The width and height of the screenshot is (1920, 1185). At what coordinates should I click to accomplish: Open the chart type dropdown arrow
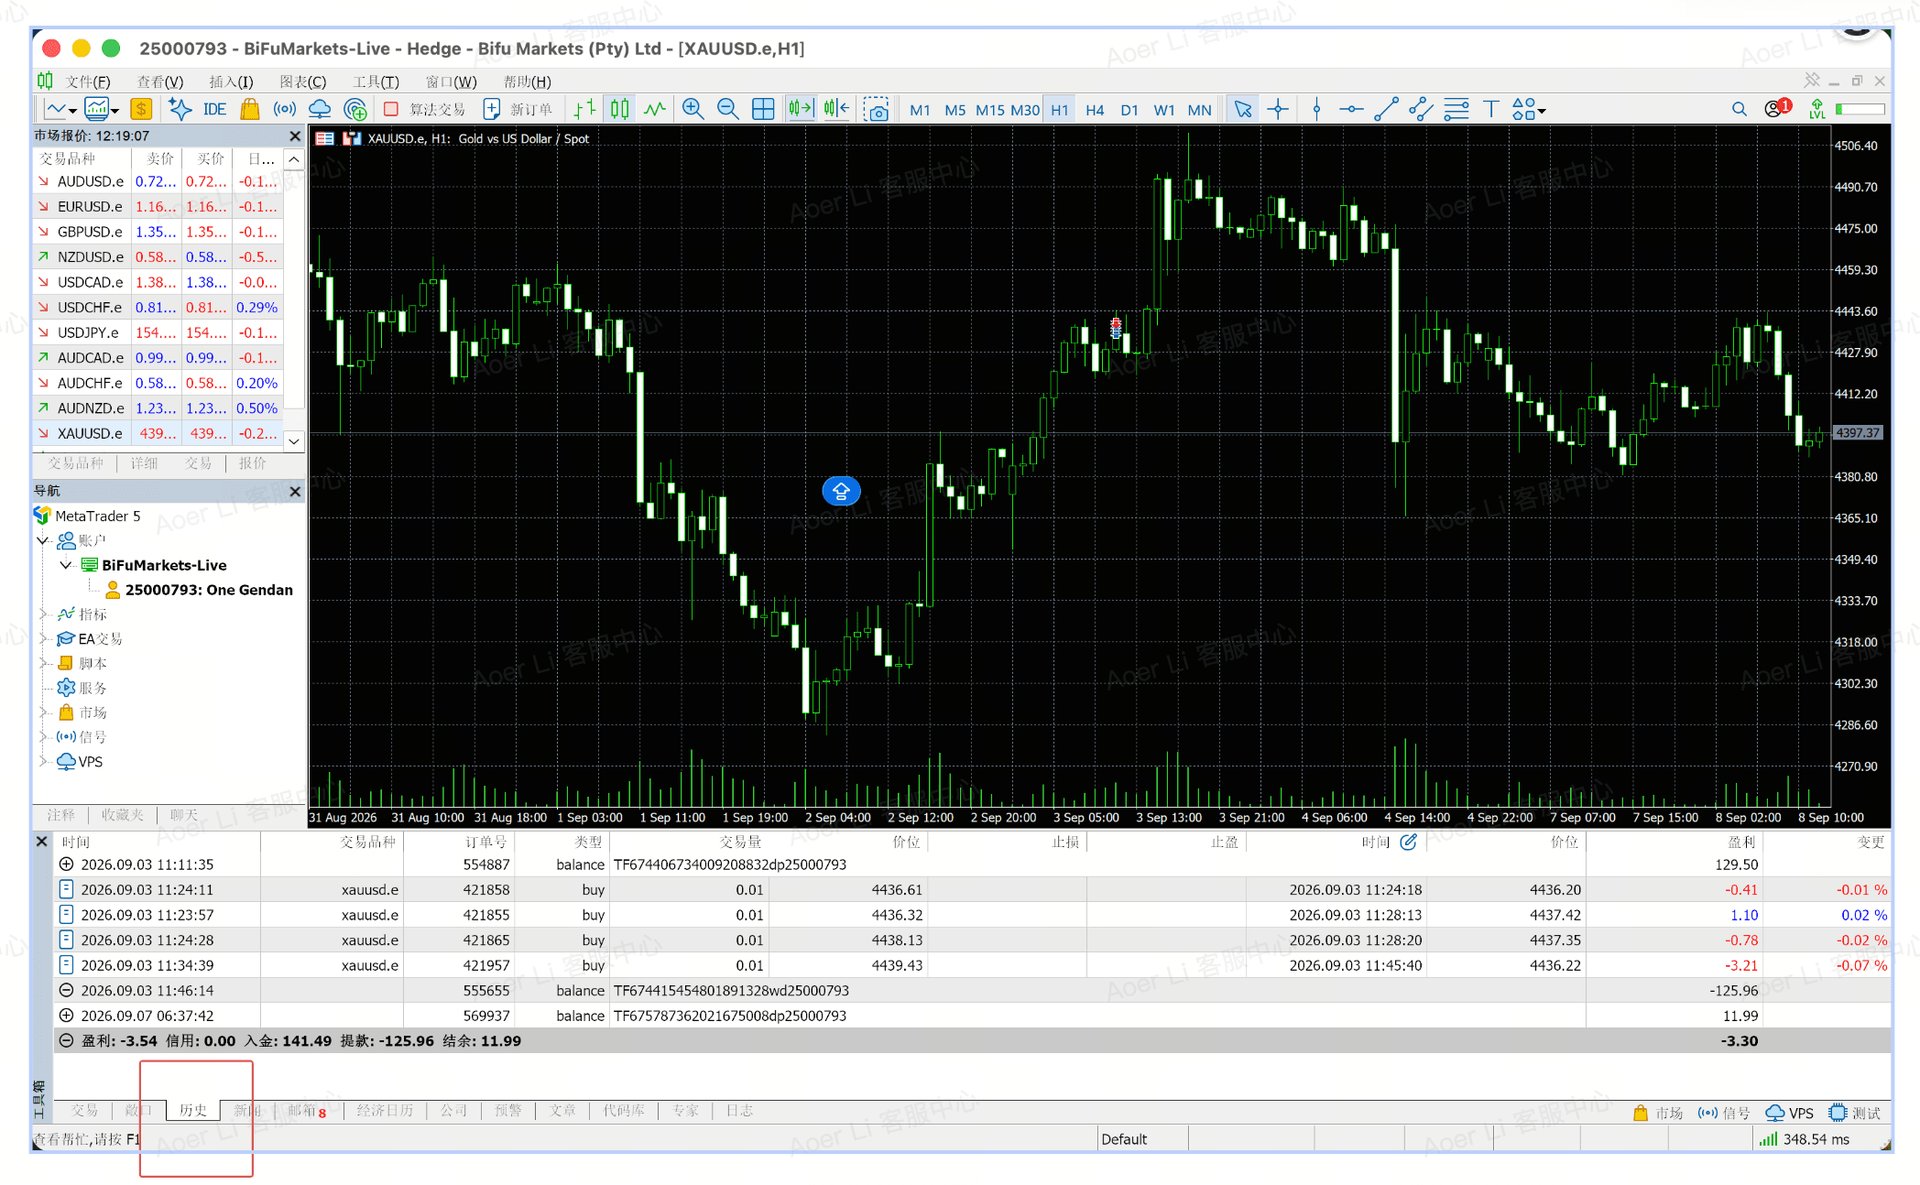[x=73, y=111]
